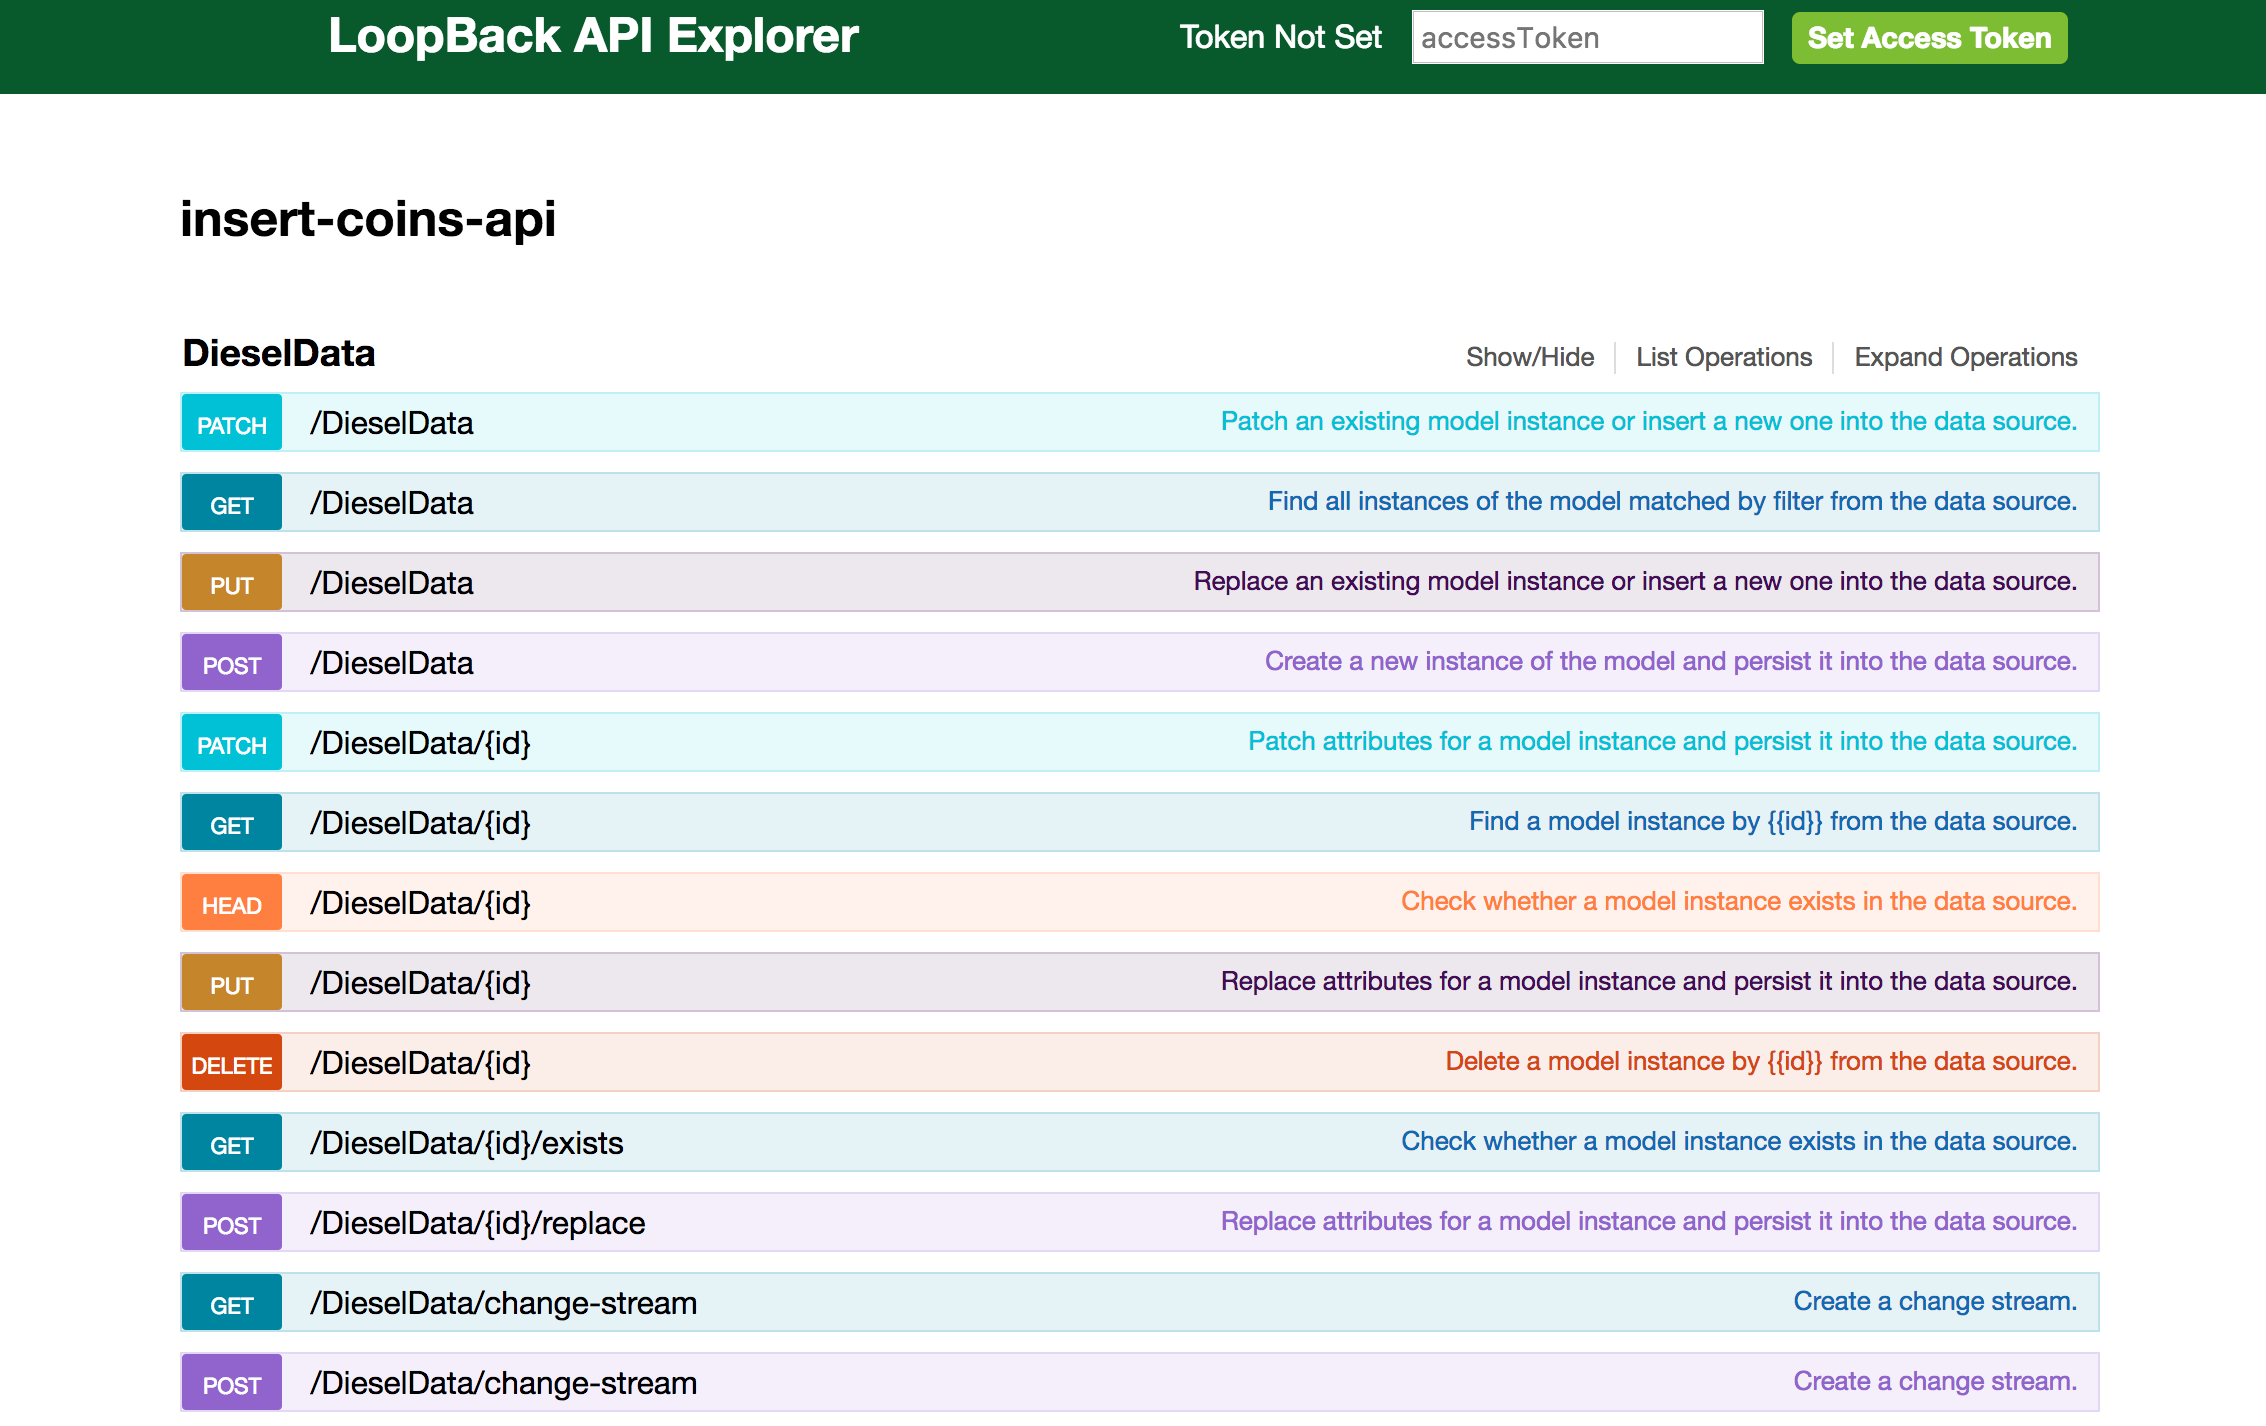The width and height of the screenshot is (2266, 1426).
Task: Click the POST badge for /DieselData/{id}/replace
Action: (x=231, y=1223)
